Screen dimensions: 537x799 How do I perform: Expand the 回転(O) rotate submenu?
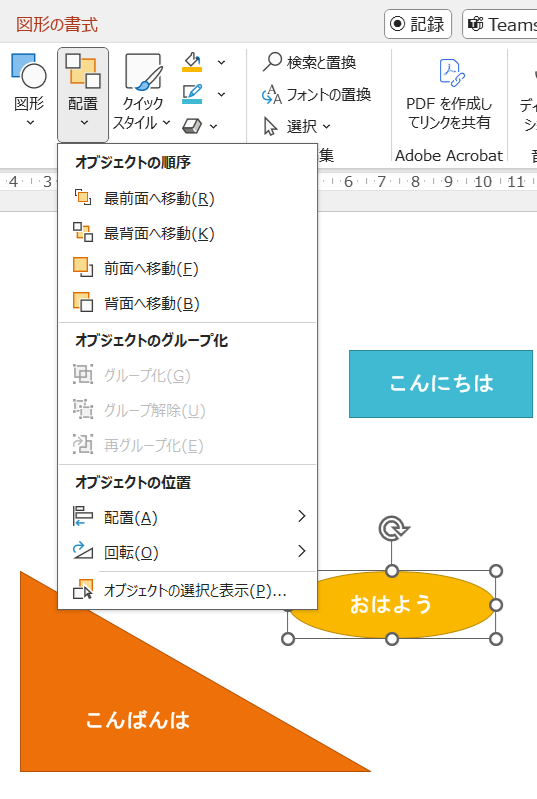pos(187,552)
